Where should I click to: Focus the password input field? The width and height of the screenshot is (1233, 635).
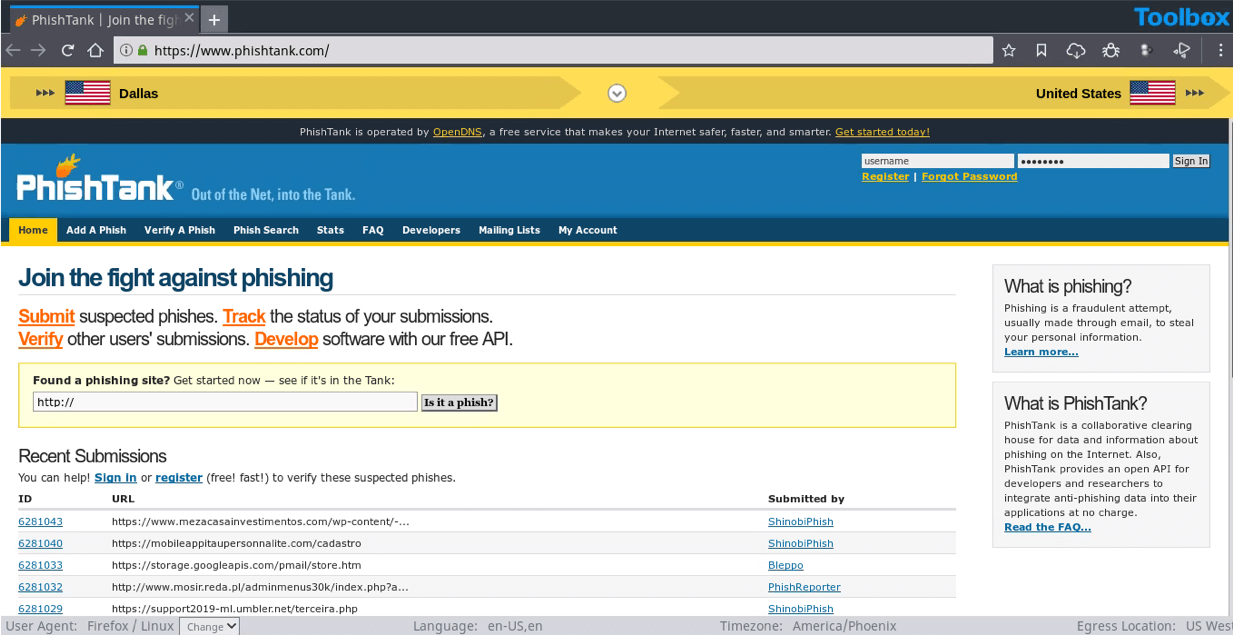coord(1093,161)
